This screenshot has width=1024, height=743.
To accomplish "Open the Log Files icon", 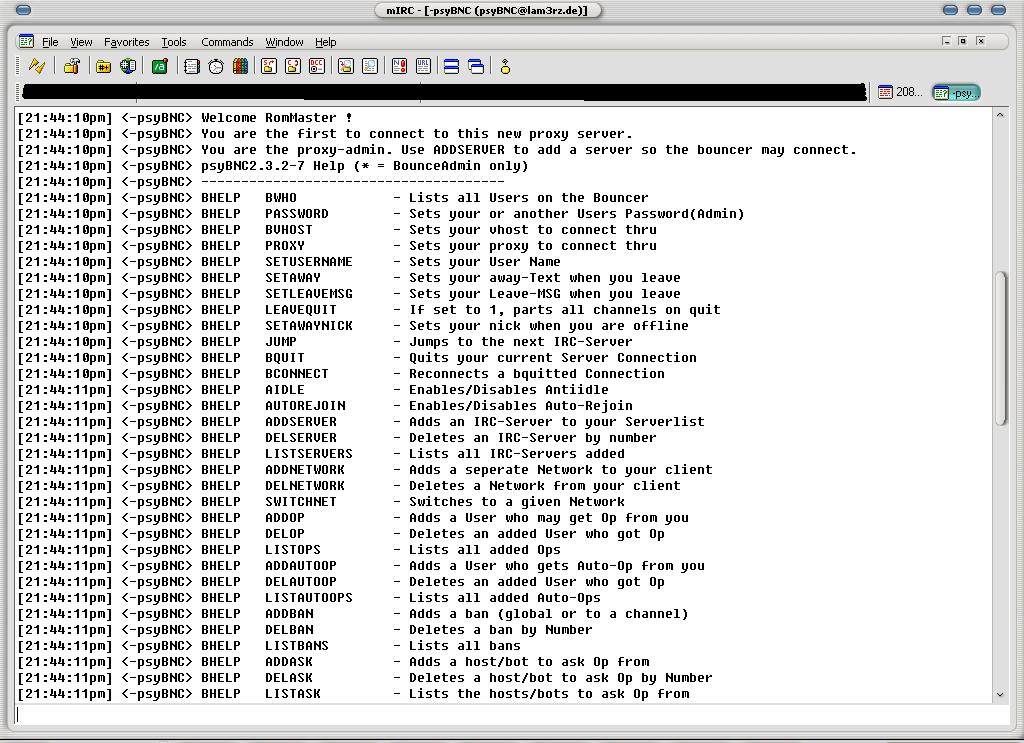I will pyautogui.click(x=370, y=66).
